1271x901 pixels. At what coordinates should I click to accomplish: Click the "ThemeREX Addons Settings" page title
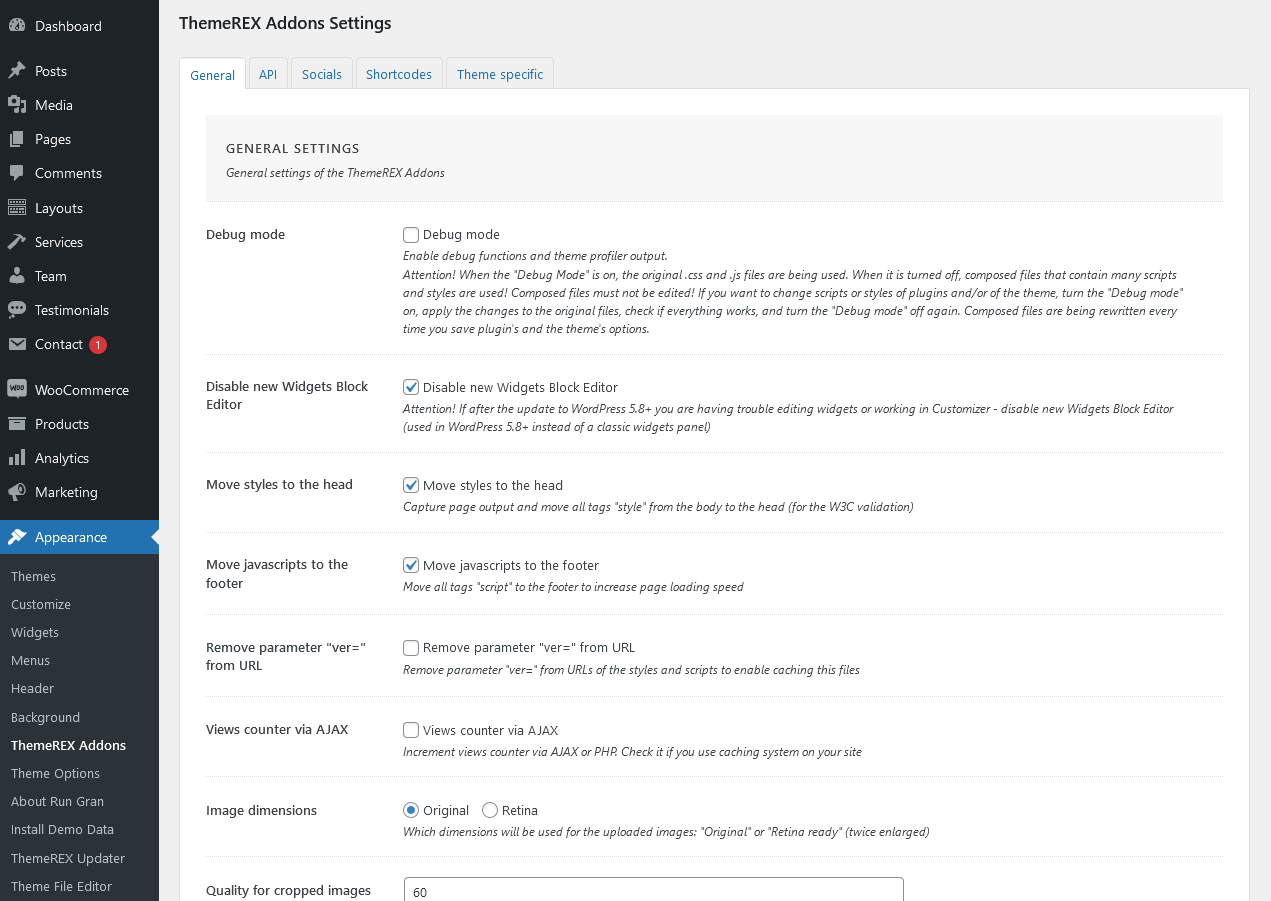pyautogui.click(x=285, y=22)
